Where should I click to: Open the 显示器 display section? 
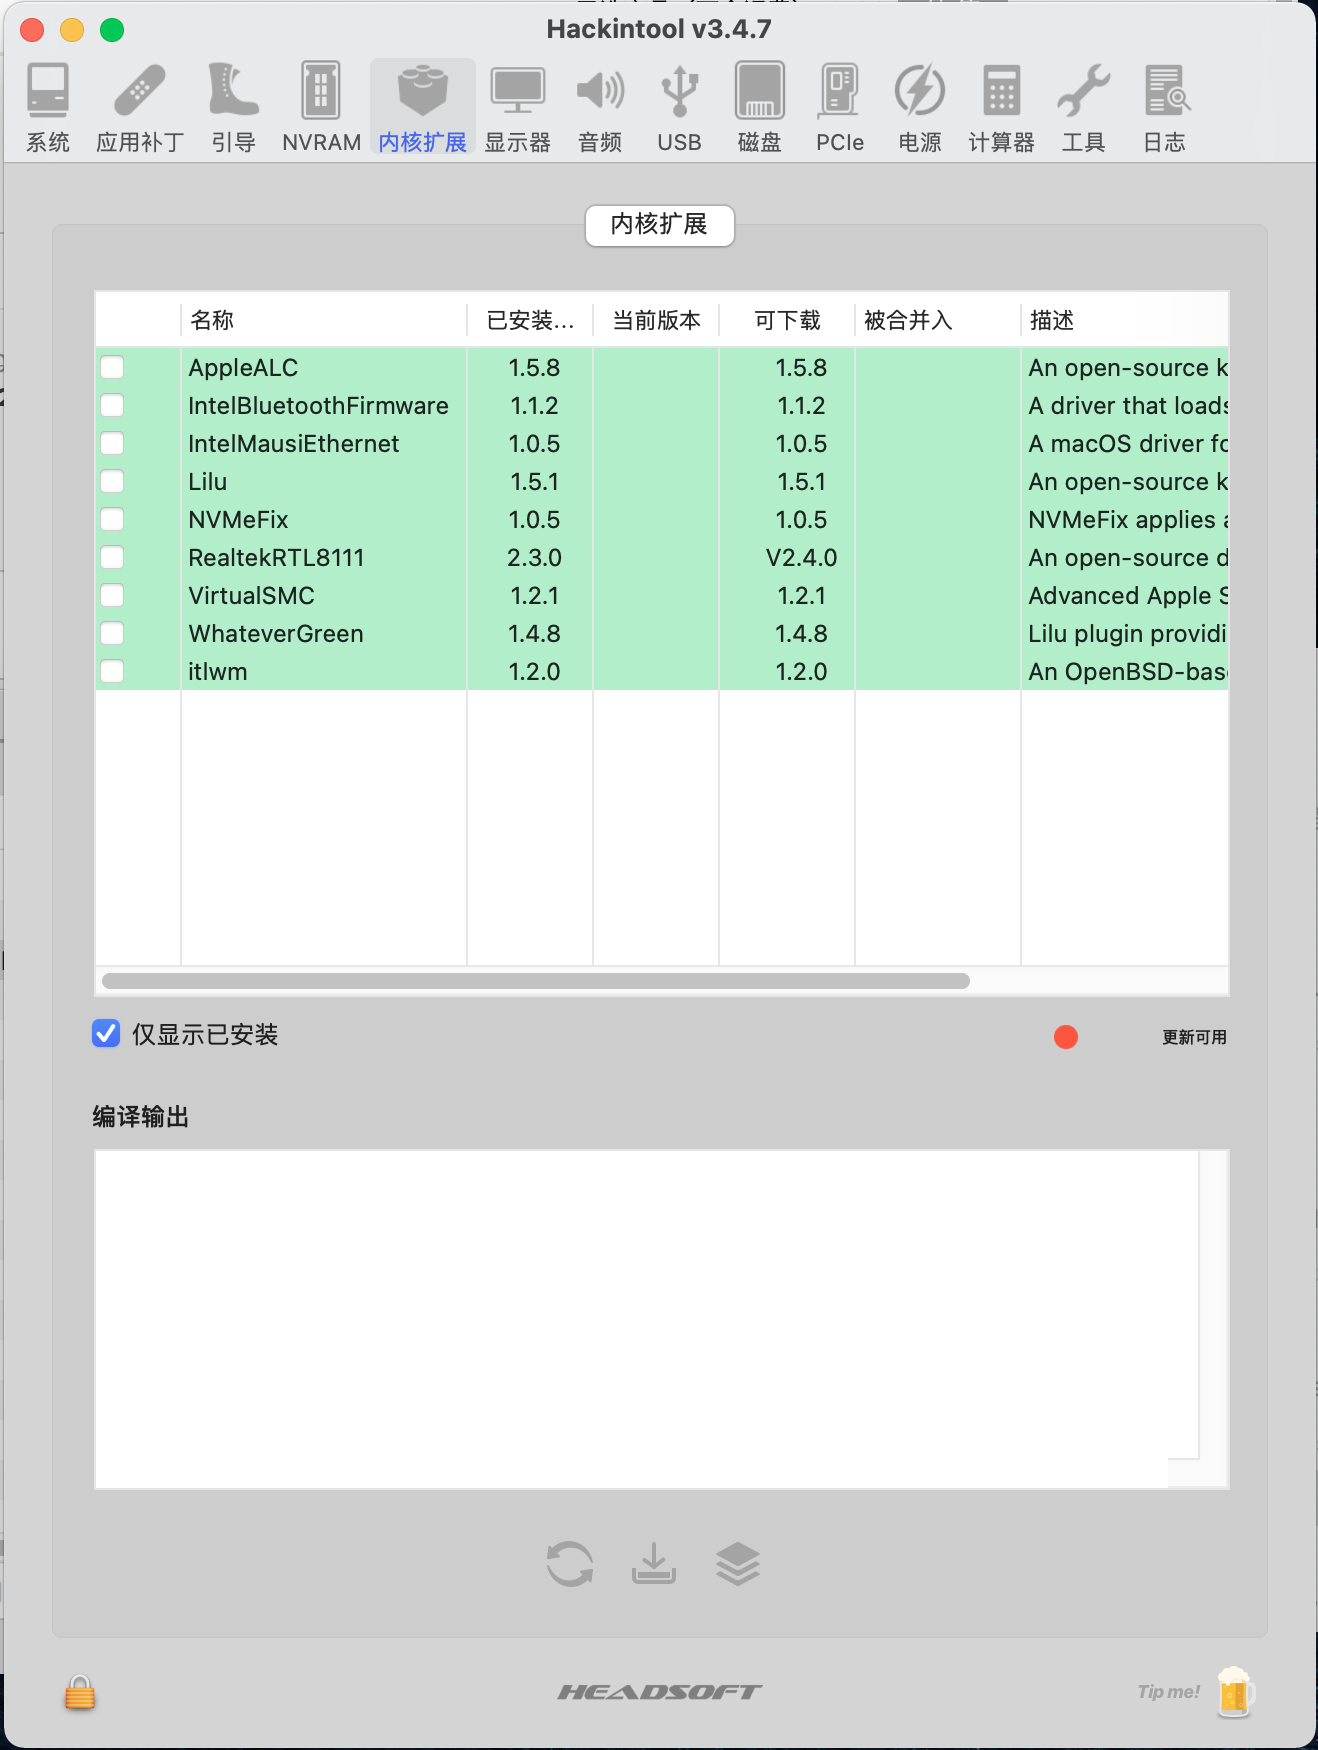[518, 108]
